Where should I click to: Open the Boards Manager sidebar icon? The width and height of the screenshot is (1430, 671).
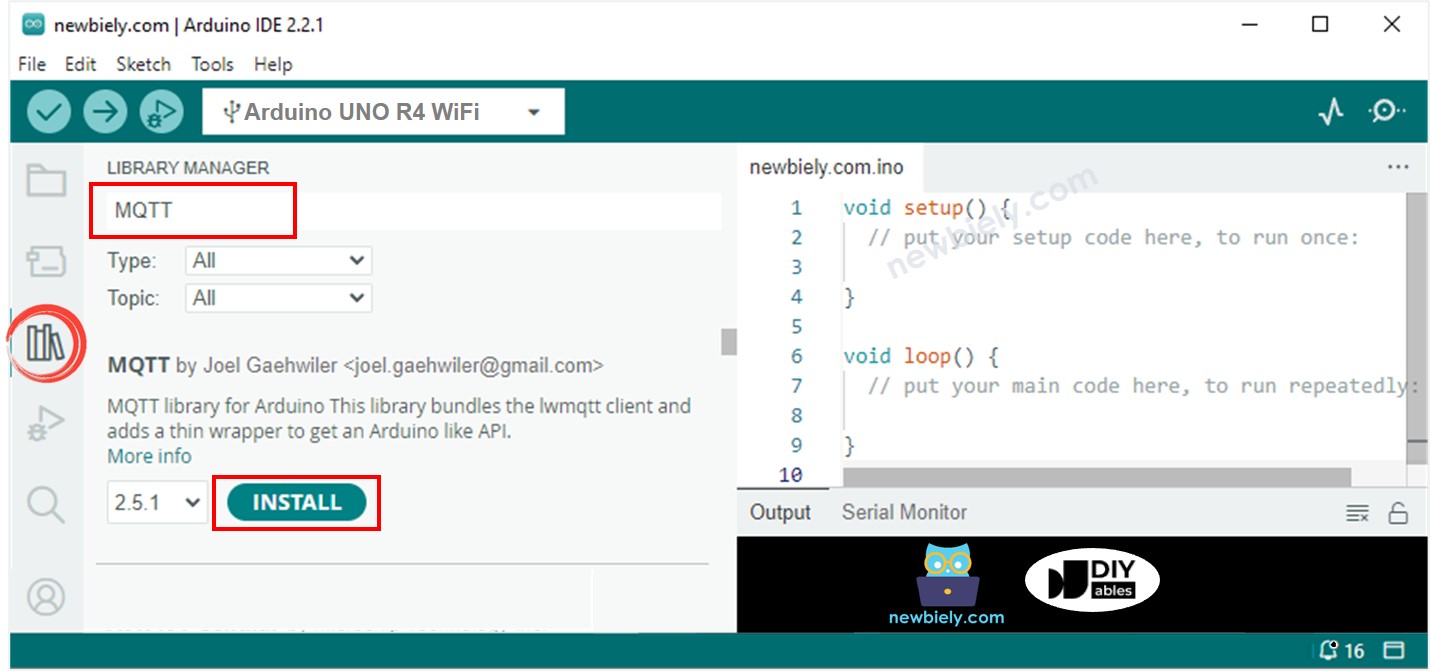[45, 259]
